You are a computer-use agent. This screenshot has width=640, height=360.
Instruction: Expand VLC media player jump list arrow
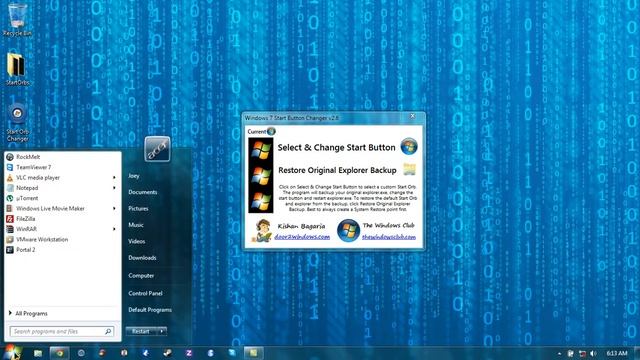click(114, 178)
